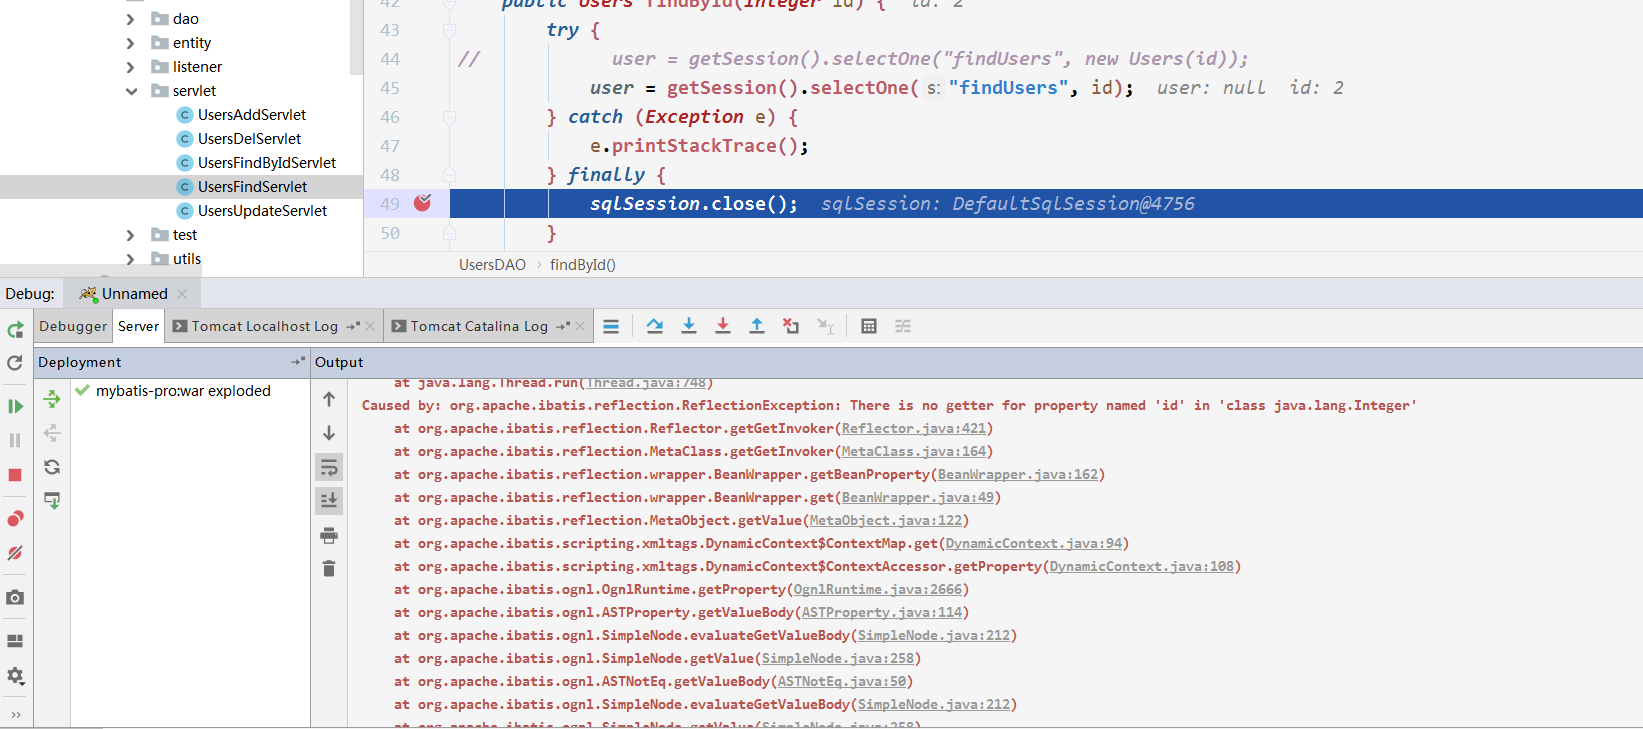Switch to the Debugger tab
Screen dimensions: 1643x729
click(x=73, y=326)
